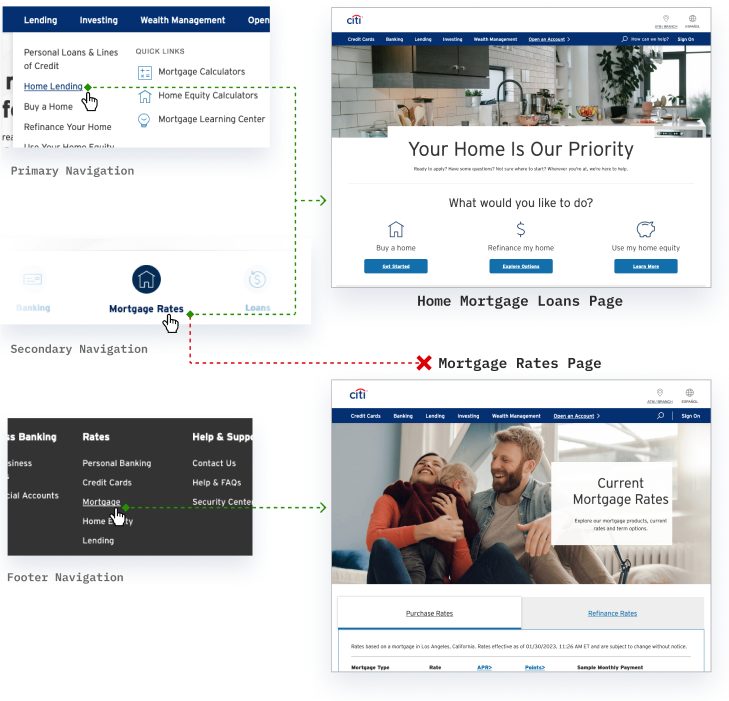
Task: Click the Buy a home house icon
Action: (x=396, y=229)
